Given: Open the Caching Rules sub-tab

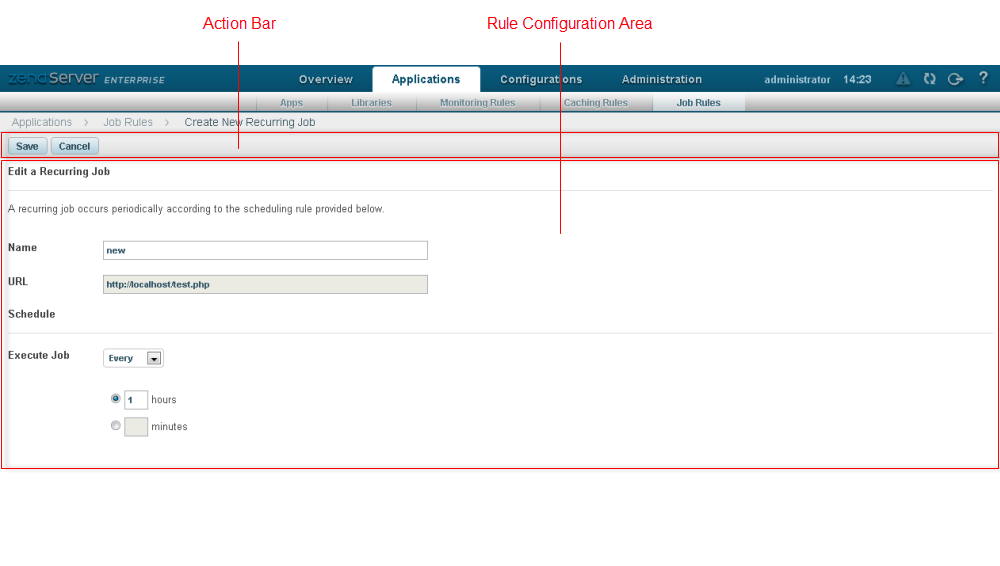Looking at the screenshot, I should (595, 102).
